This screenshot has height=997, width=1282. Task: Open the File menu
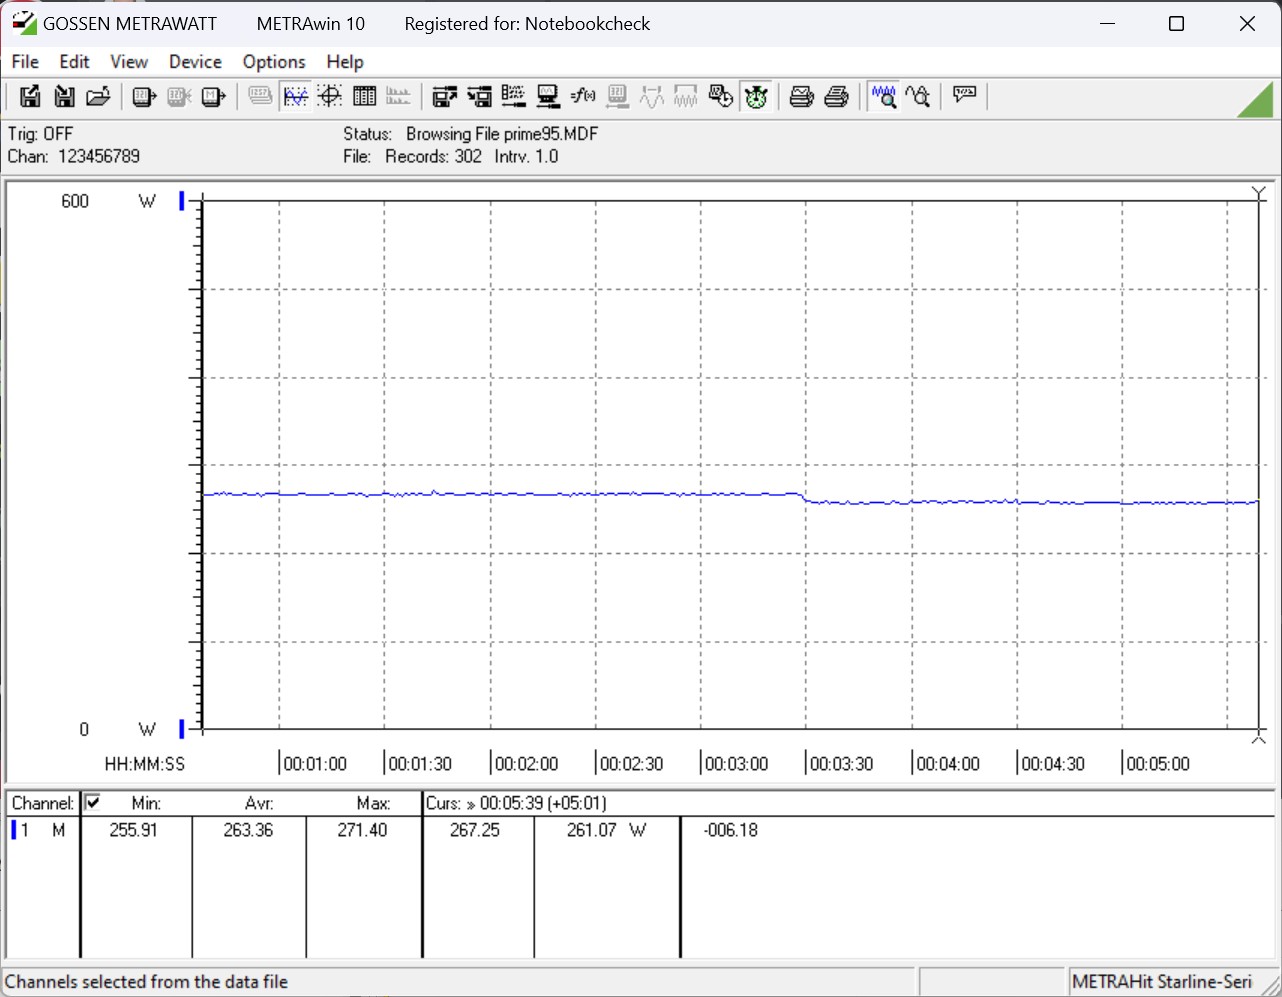pos(25,62)
